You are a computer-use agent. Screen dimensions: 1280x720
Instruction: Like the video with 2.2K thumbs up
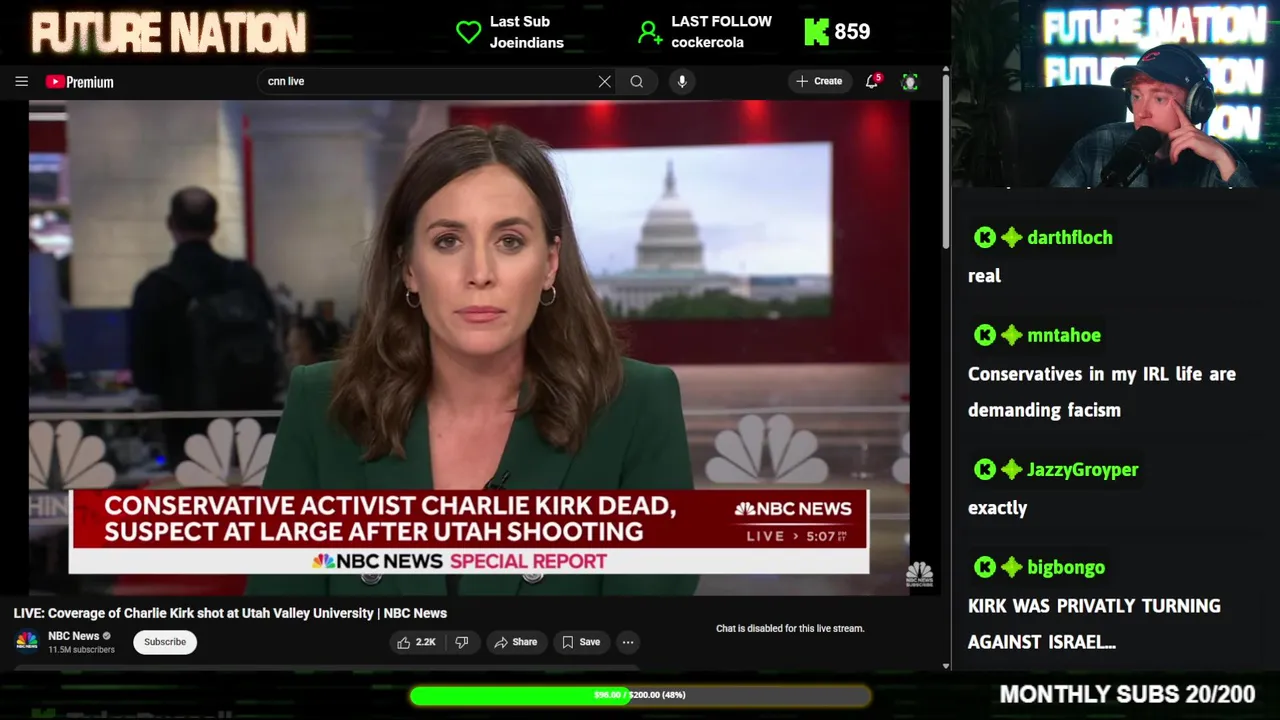[416, 642]
